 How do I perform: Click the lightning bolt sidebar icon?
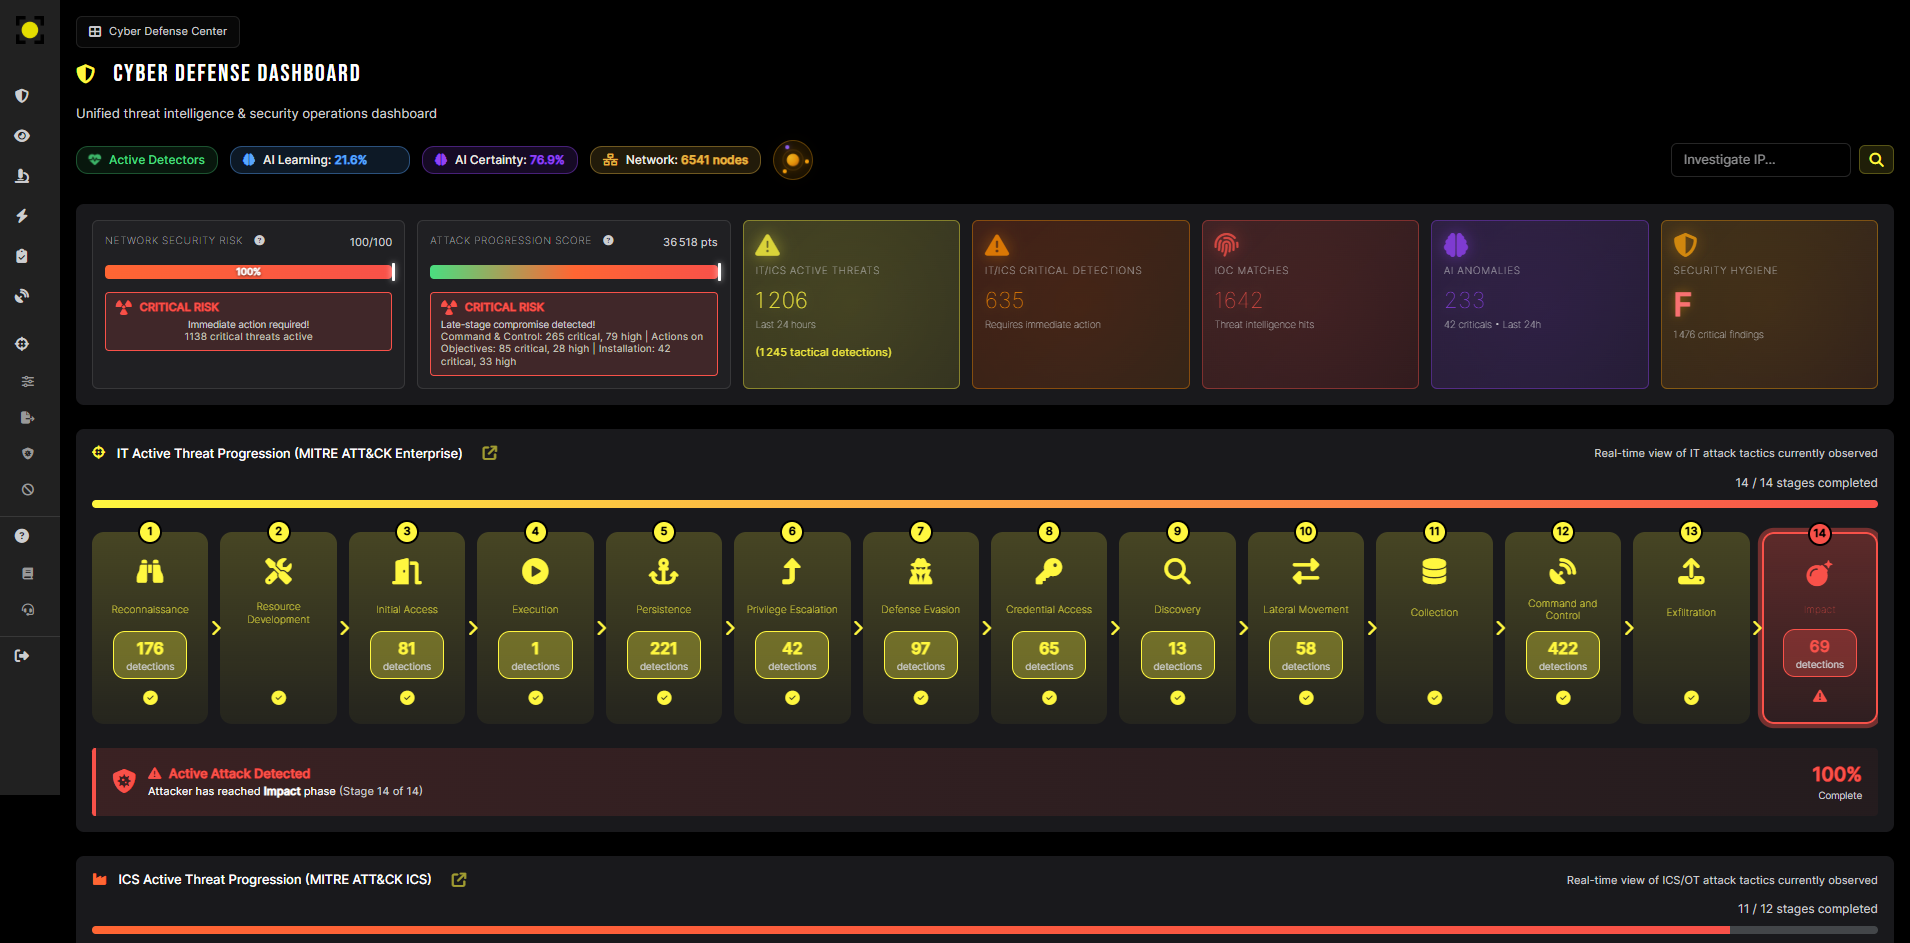click(22, 216)
